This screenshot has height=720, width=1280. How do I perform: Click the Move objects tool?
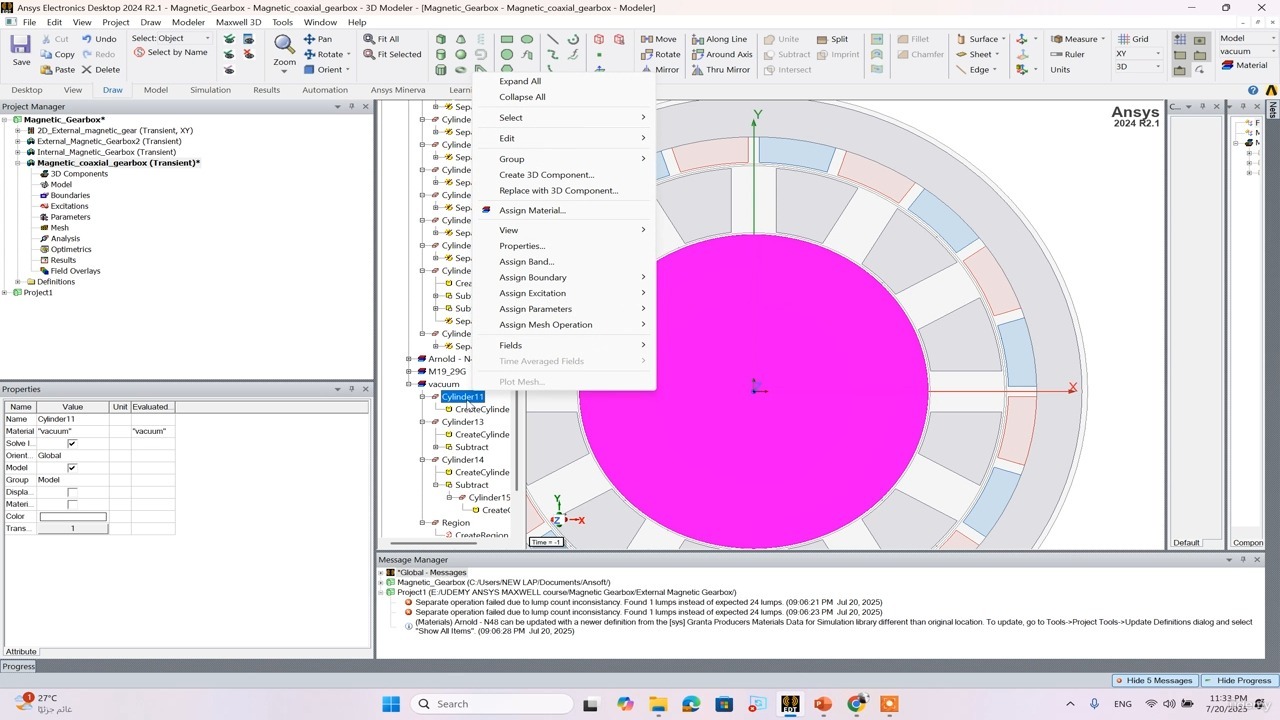coord(658,39)
